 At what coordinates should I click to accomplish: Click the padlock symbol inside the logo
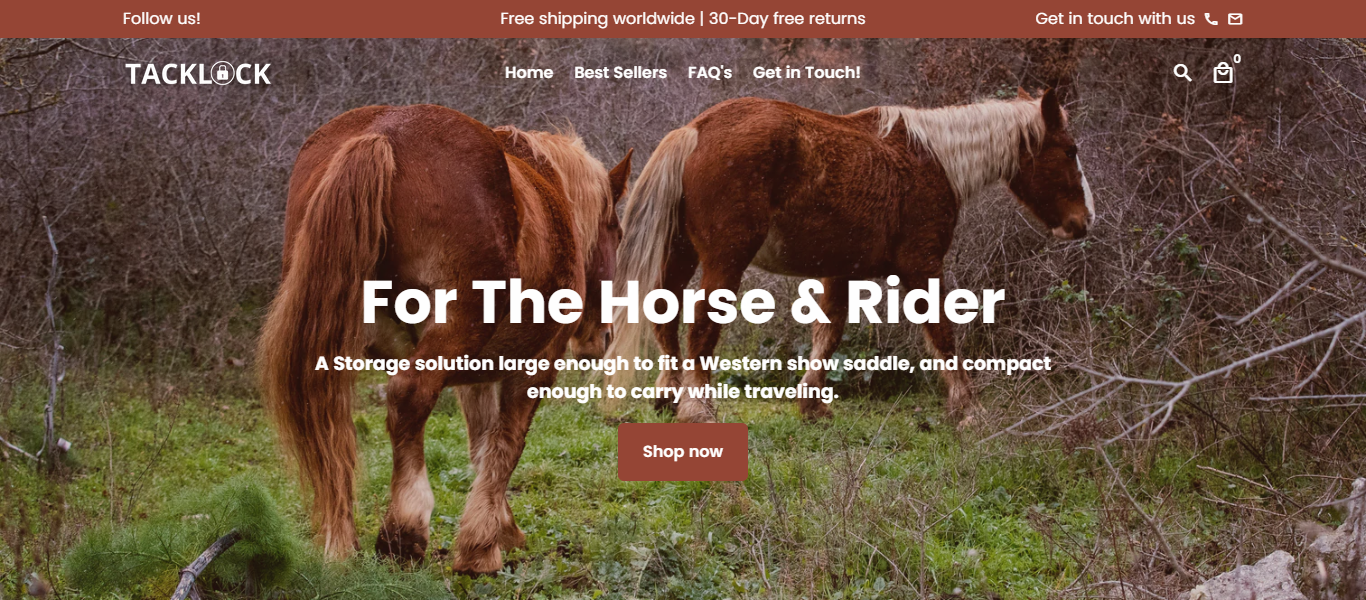(x=222, y=73)
